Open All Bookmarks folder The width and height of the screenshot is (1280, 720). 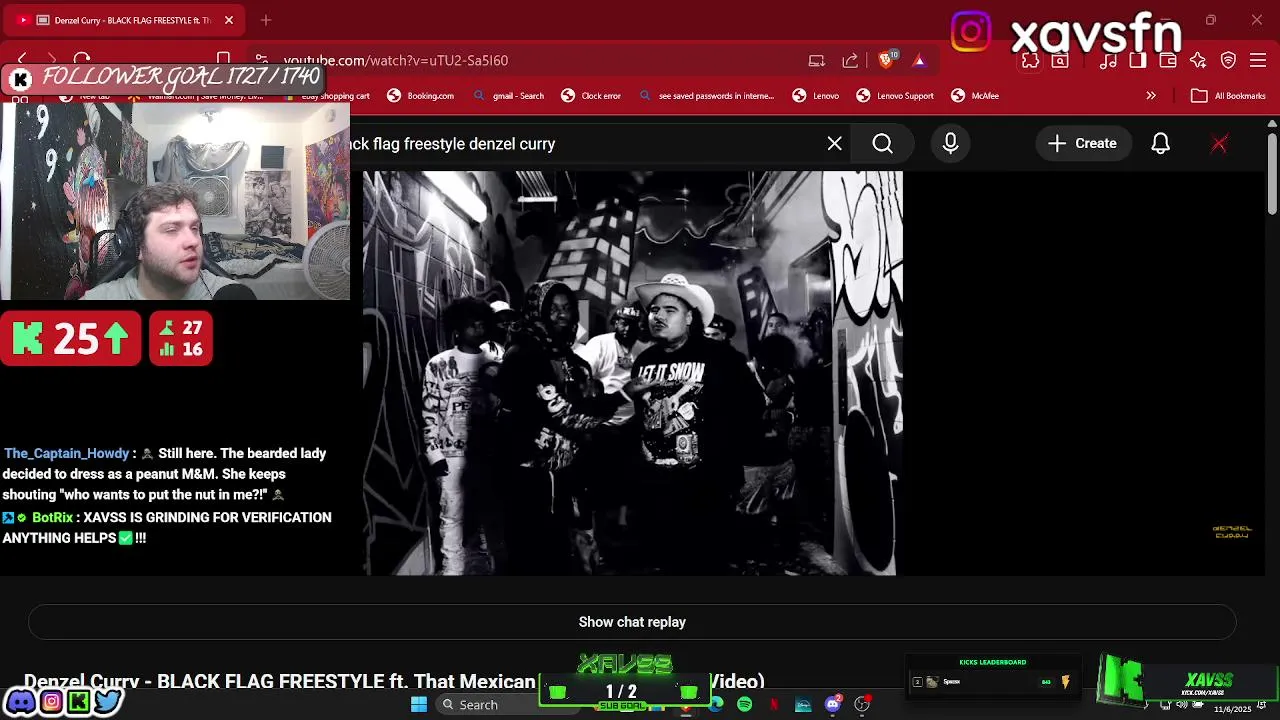pyautogui.click(x=1229, y=96)
